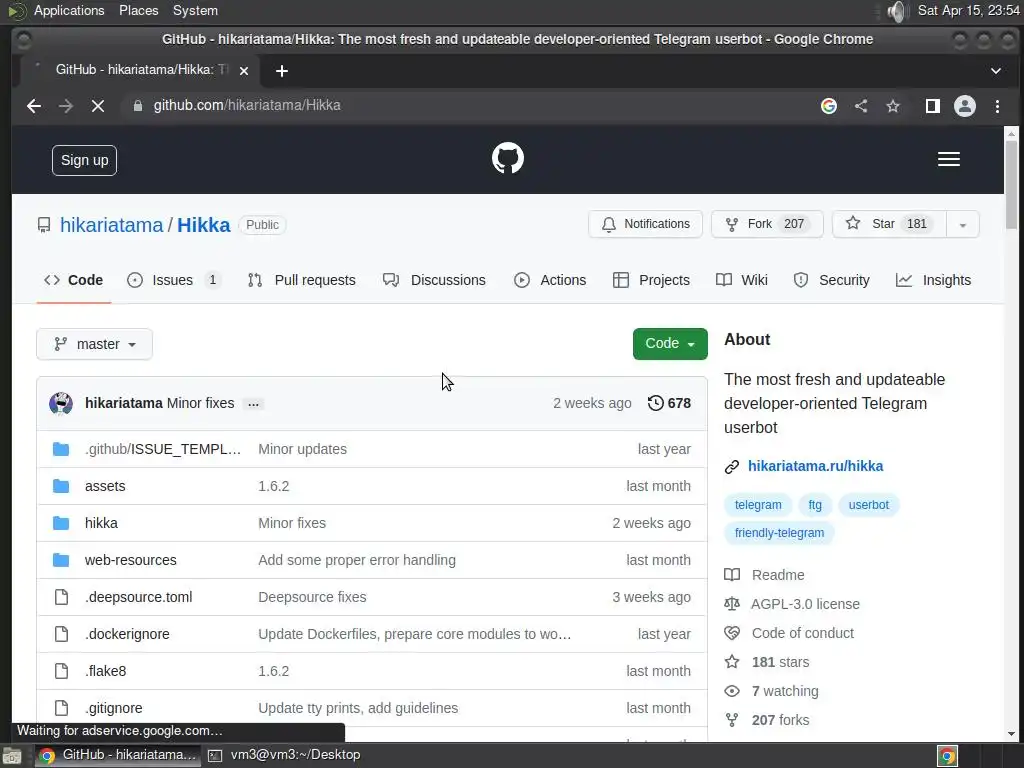Screen dimensions: 1024x768
Task: Click the commit history clock icon 678
Action: pyautogui.click(x=669, y=403)
